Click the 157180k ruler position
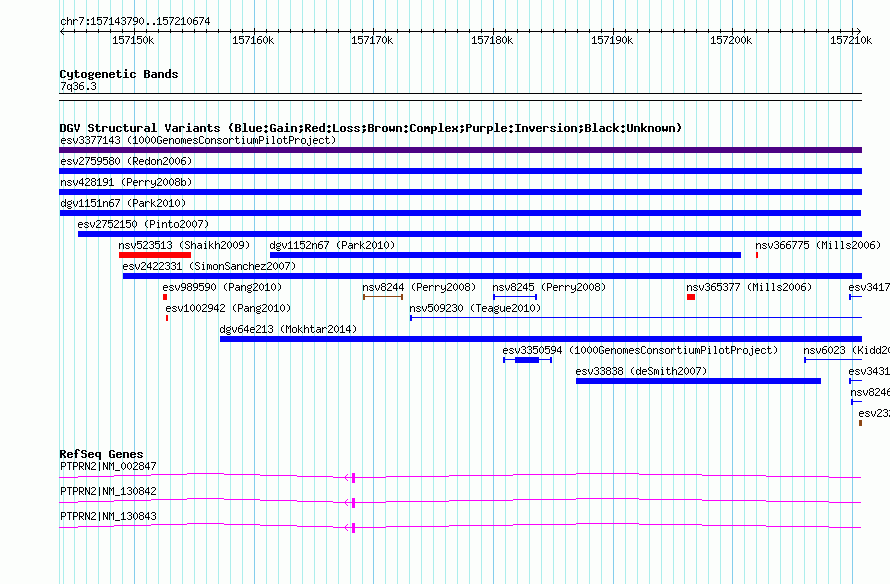The image size is (890, 584). coord(492,40)
